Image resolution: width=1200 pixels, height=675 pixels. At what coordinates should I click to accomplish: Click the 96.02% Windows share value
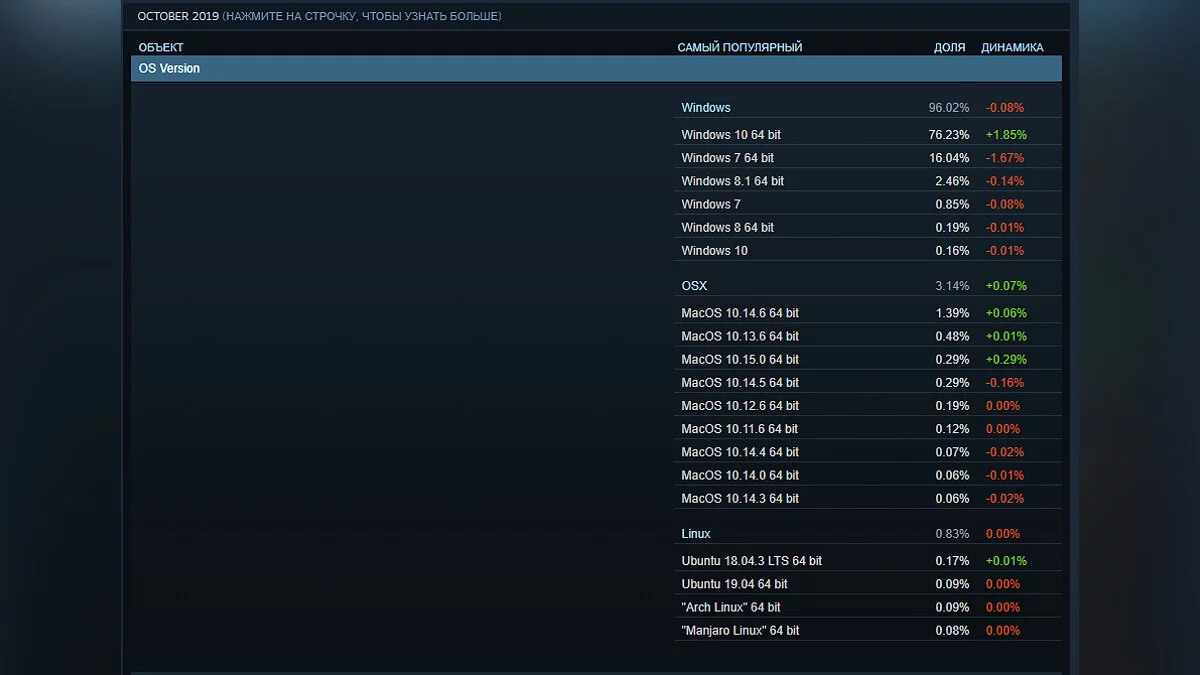click(949, 107)
